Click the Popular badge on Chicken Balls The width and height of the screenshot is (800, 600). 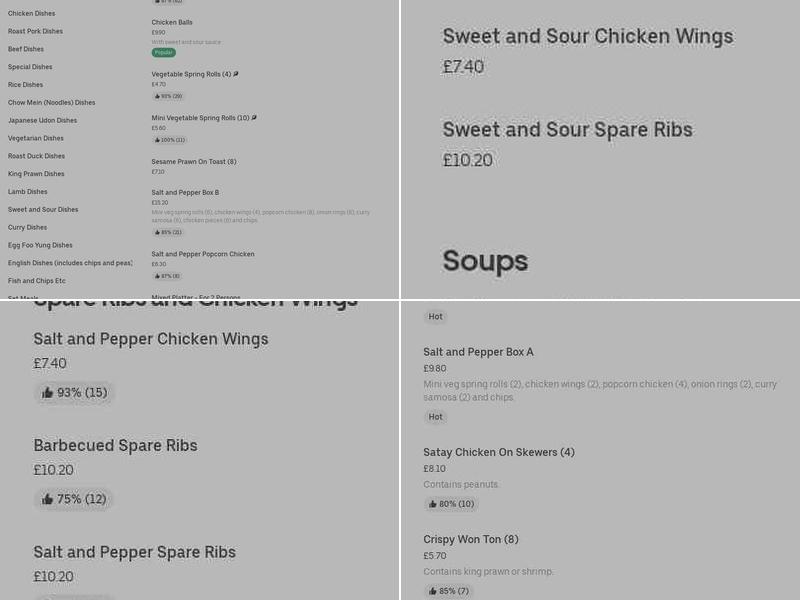pyautogui.click(x=163, y=51)
